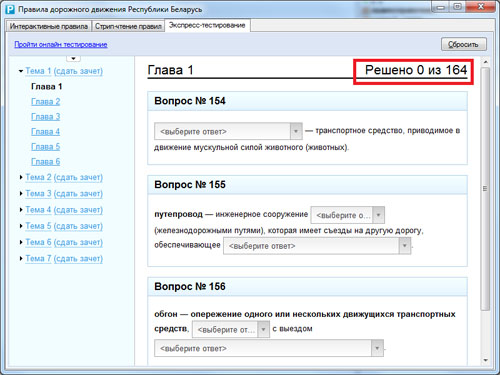Open Тема 7 (сдать зачет) link

click(64, 259)
